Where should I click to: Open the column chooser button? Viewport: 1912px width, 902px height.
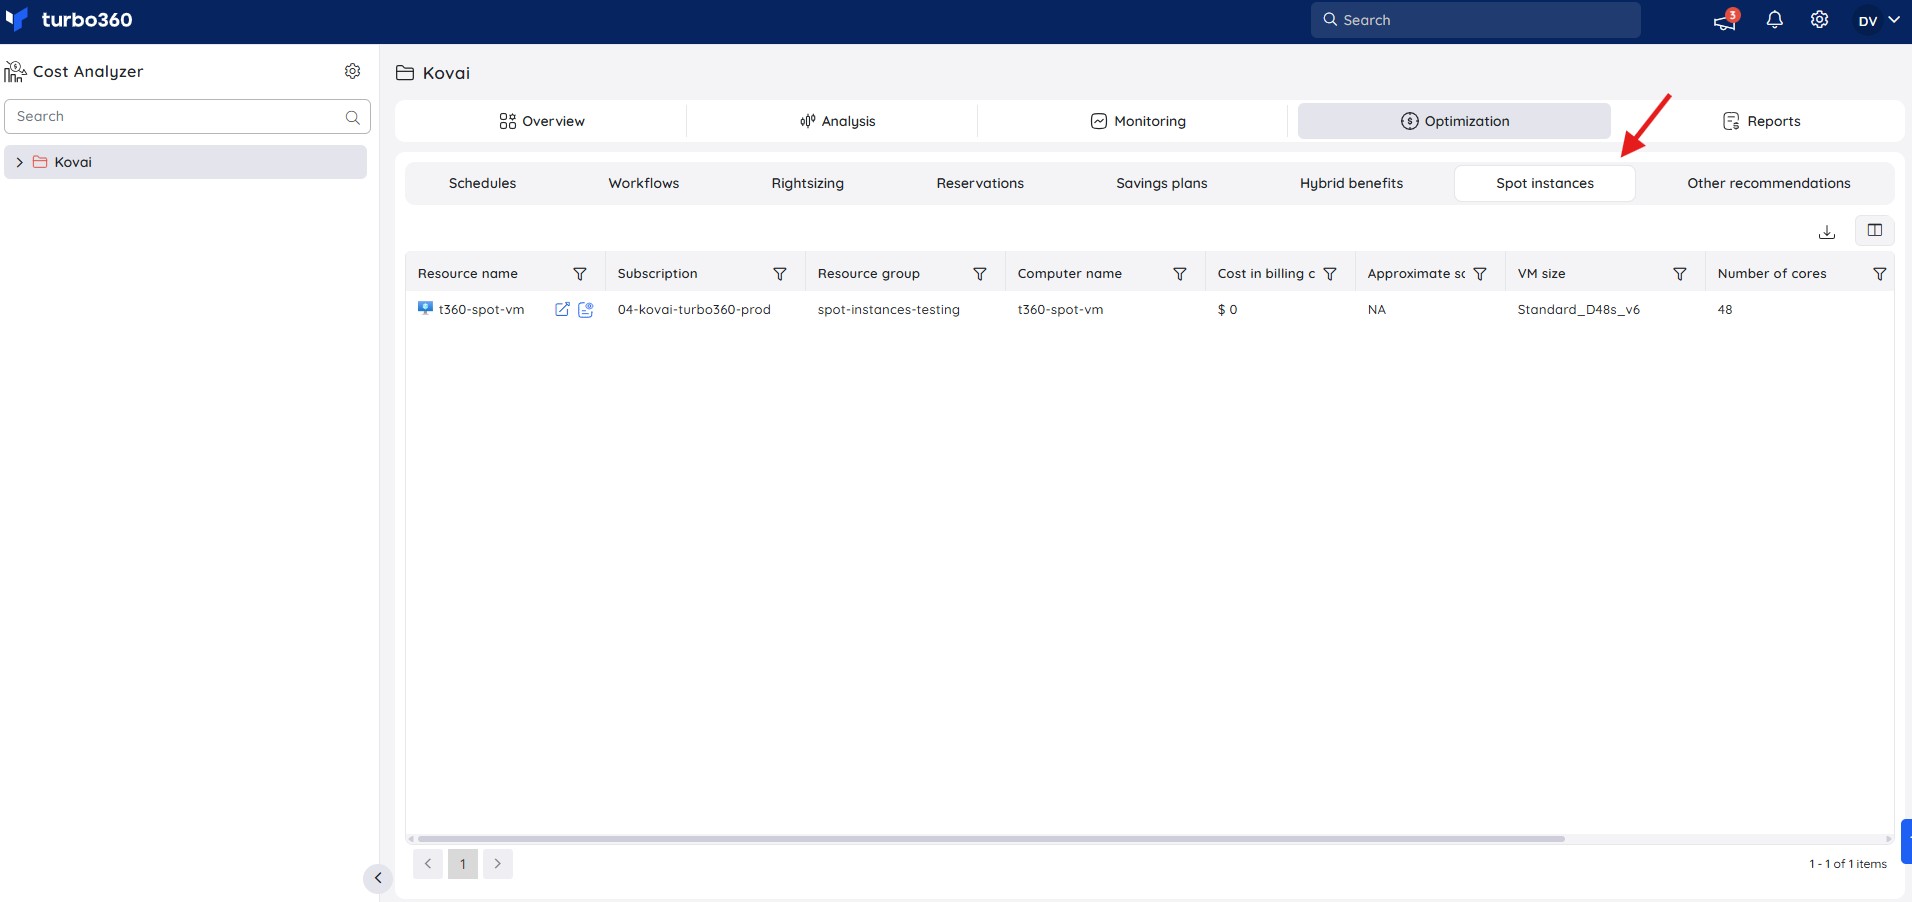tap(1875, 230)
